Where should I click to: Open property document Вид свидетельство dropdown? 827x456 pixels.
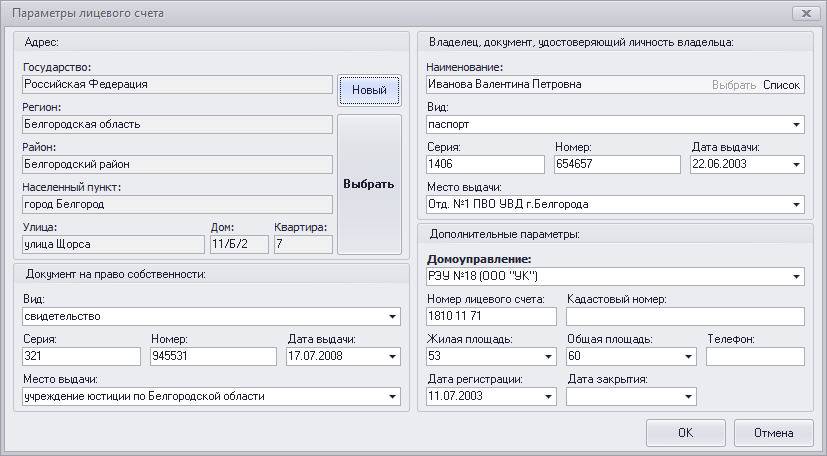[392, 317]
